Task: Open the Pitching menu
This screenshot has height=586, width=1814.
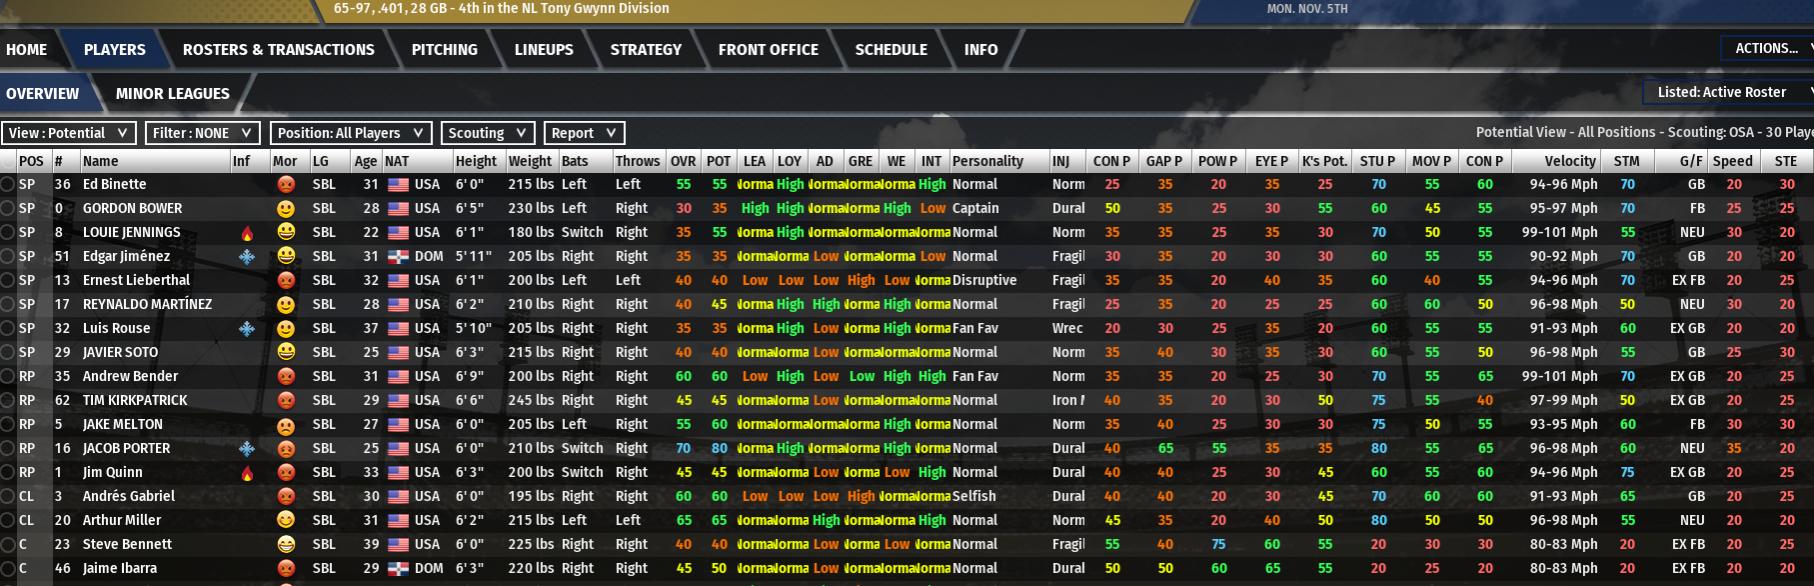Action: tap(444, 49)
